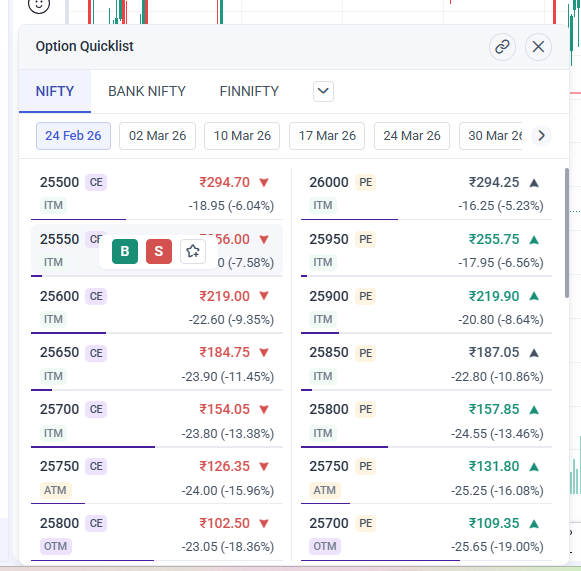Select the 02 Mar 26 expiry
This screenshot has width=581, height=571.
tap(157, 136)
